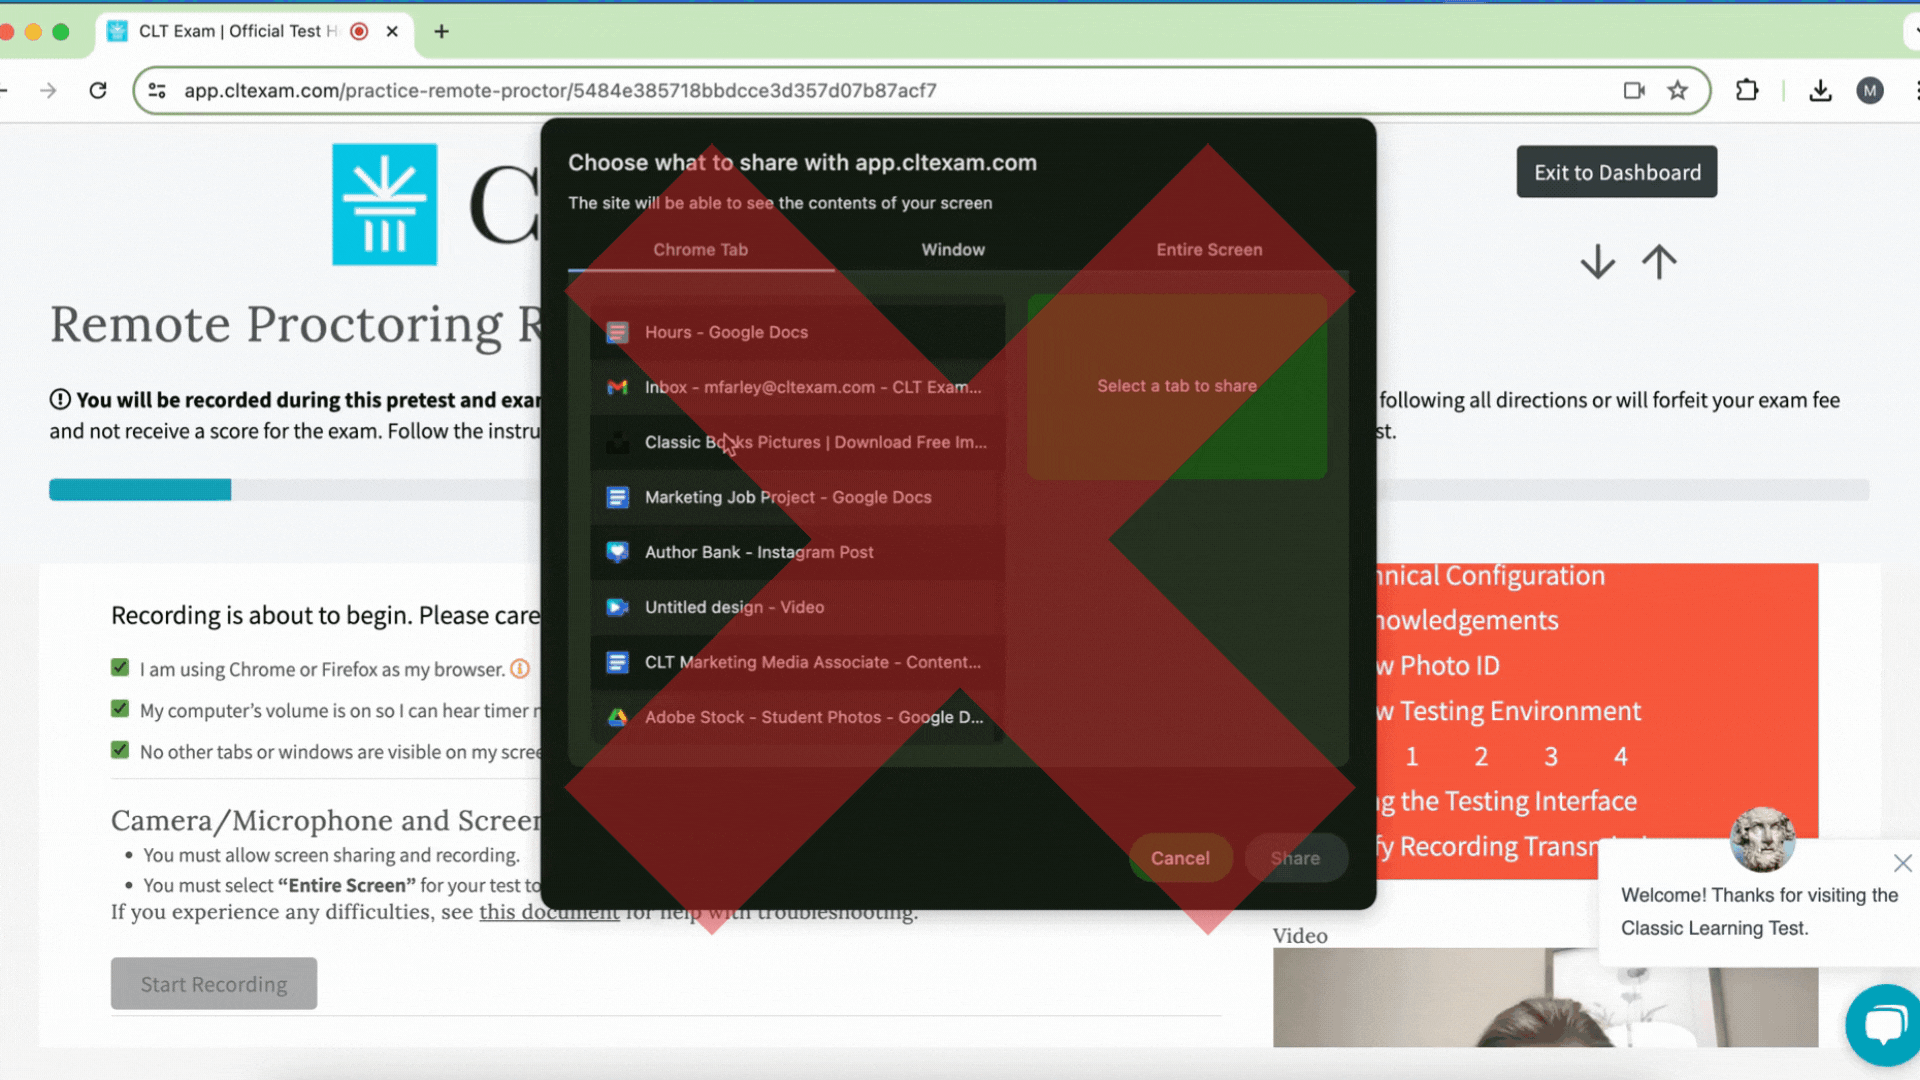Check the browser checkbox for recording
The height and width of the screenshot is (1080, 1920).
120,669
